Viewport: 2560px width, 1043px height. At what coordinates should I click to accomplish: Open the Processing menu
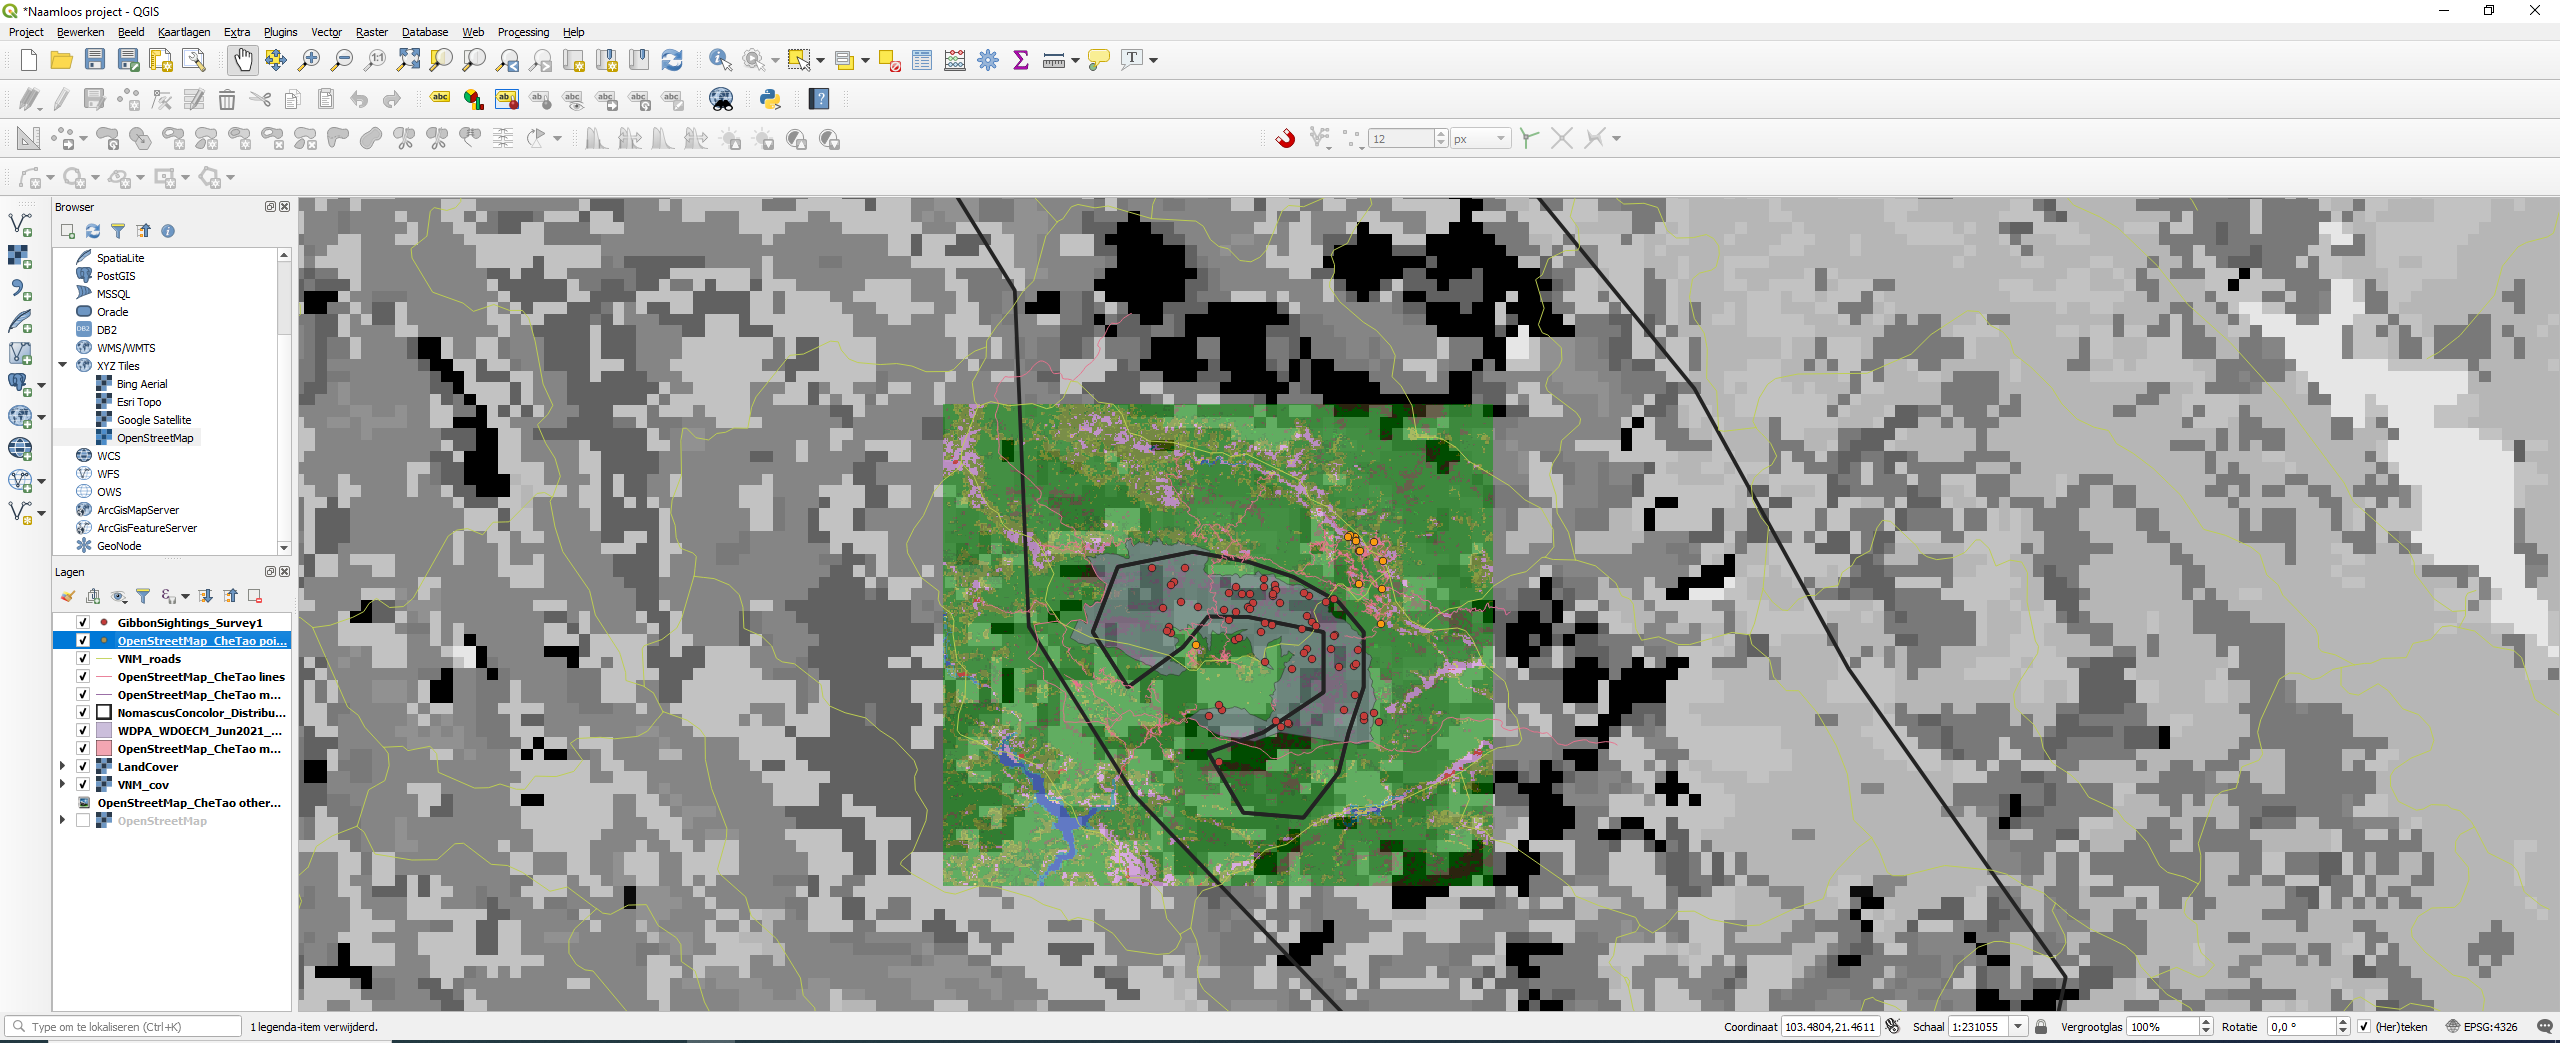click(523, 32)
